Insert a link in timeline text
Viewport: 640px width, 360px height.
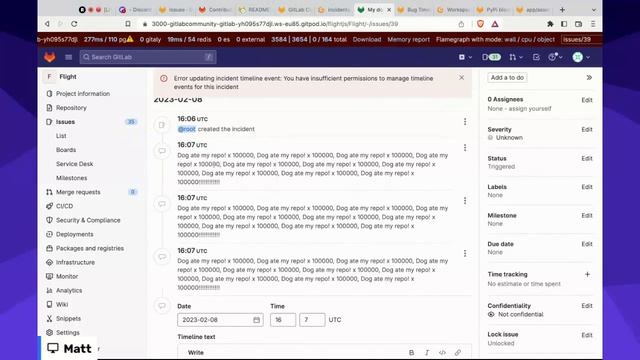458,353
